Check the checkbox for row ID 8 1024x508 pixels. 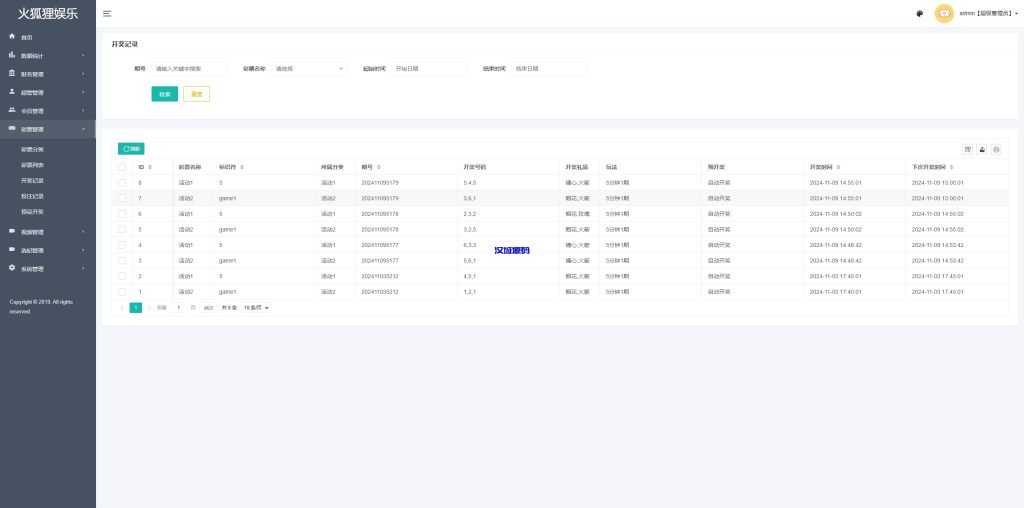(x=122, y=183)
